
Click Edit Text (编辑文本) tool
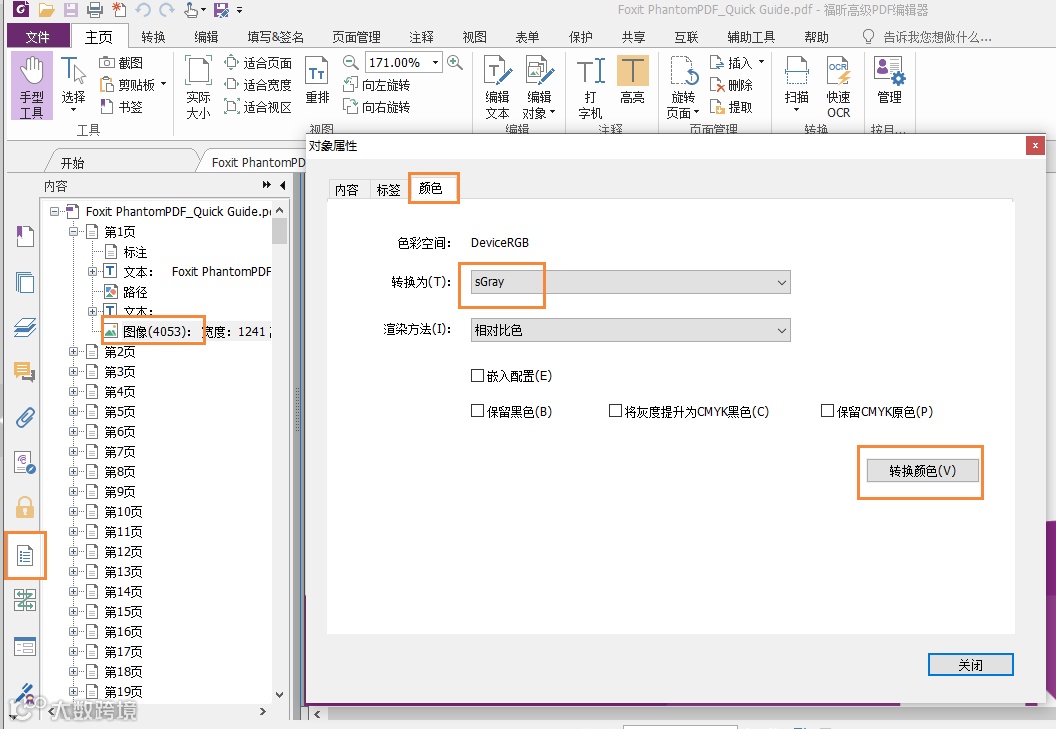pos(498,88)
